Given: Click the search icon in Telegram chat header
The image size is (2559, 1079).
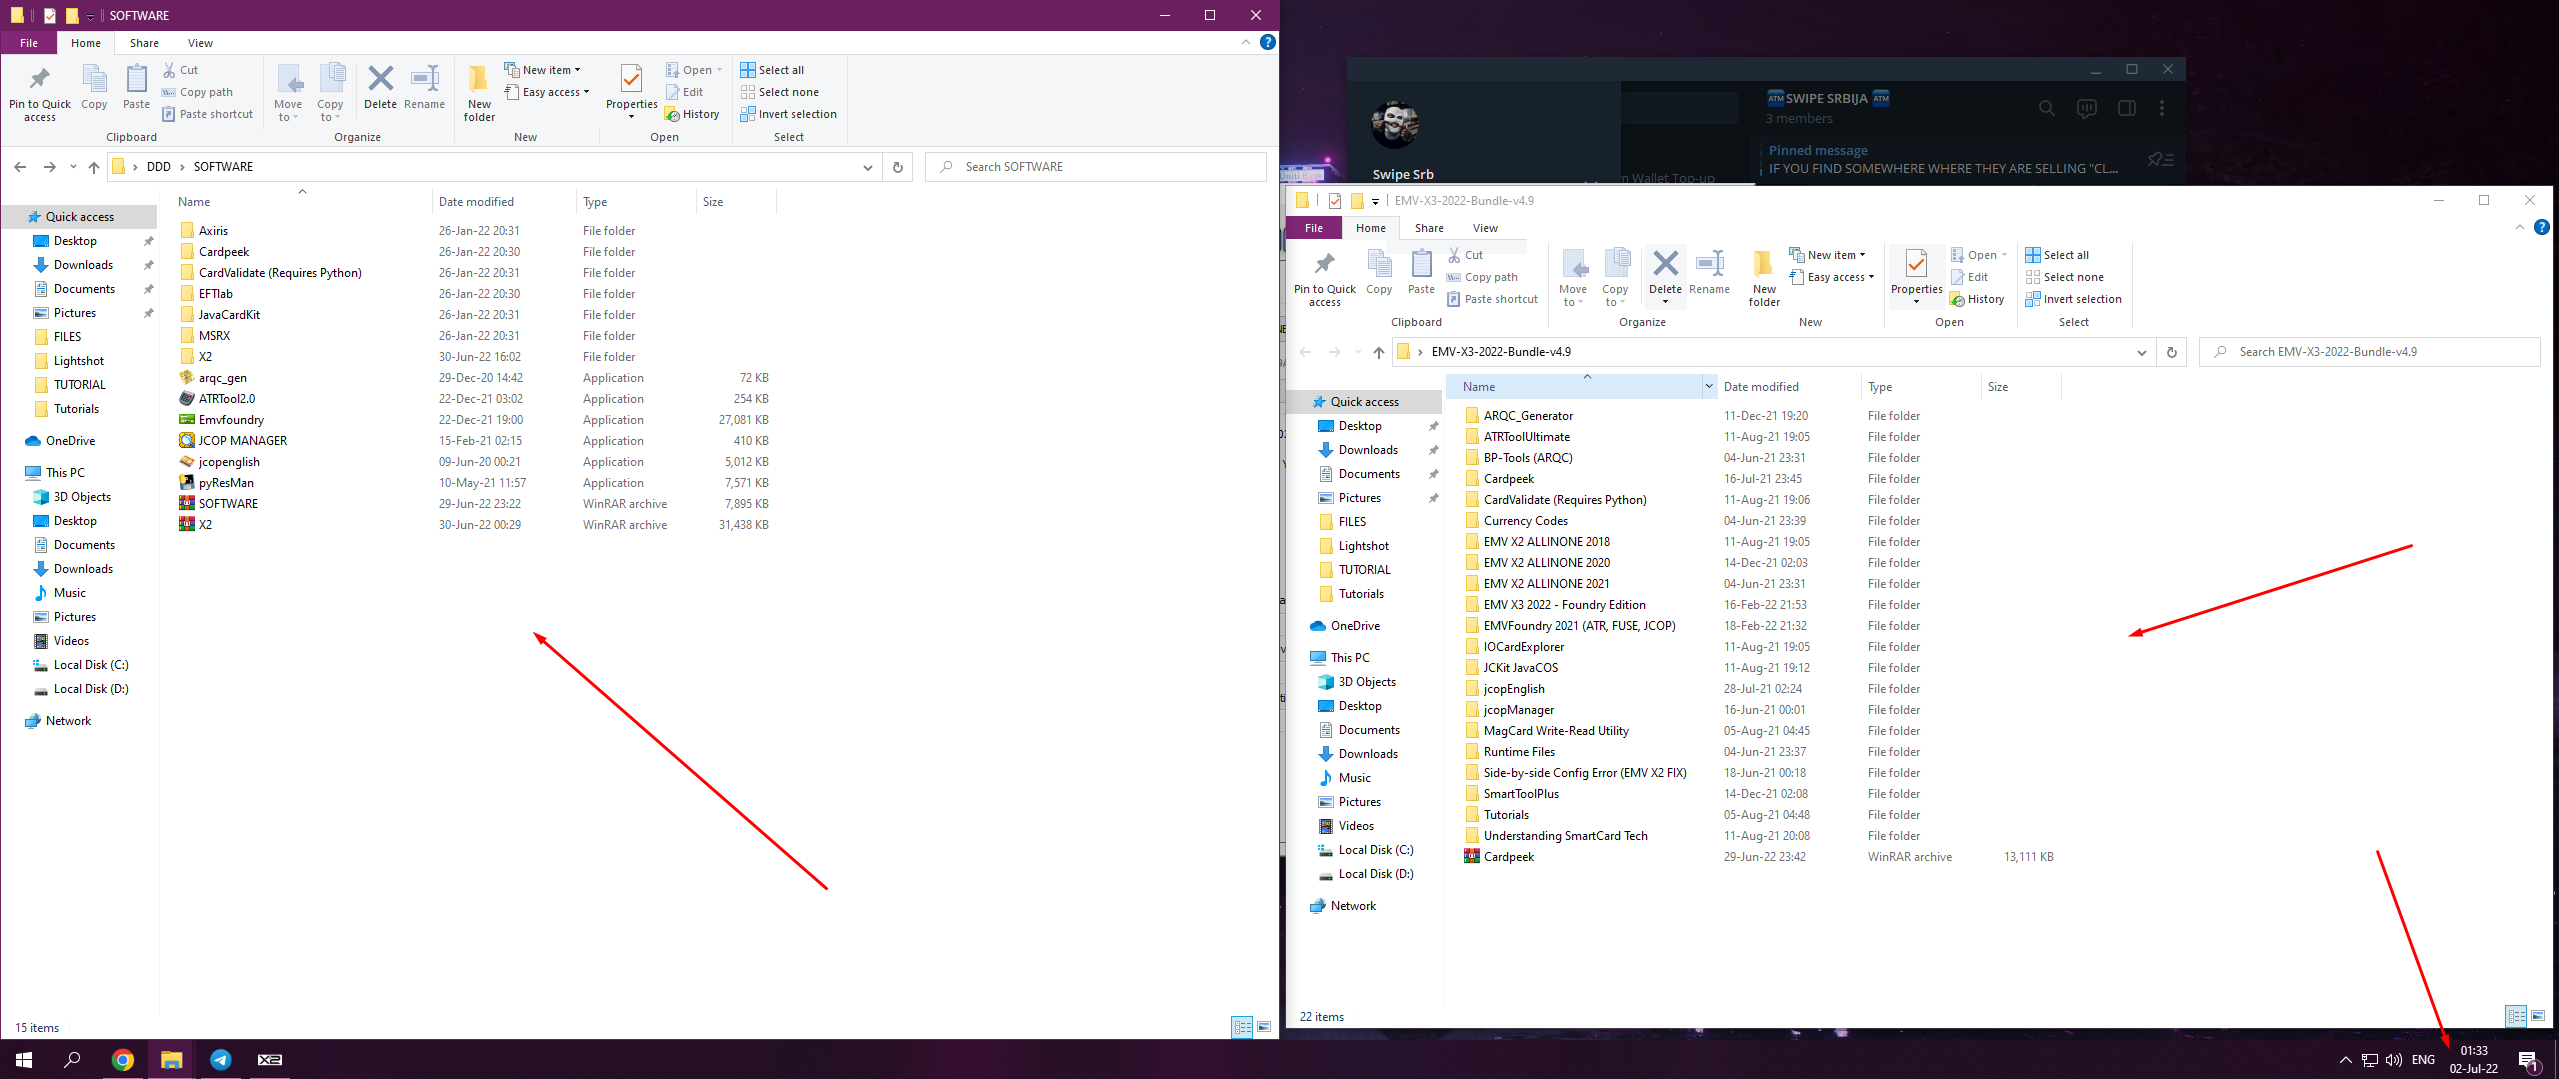Looking at the screenshot, I should (x=2046, y=108).
